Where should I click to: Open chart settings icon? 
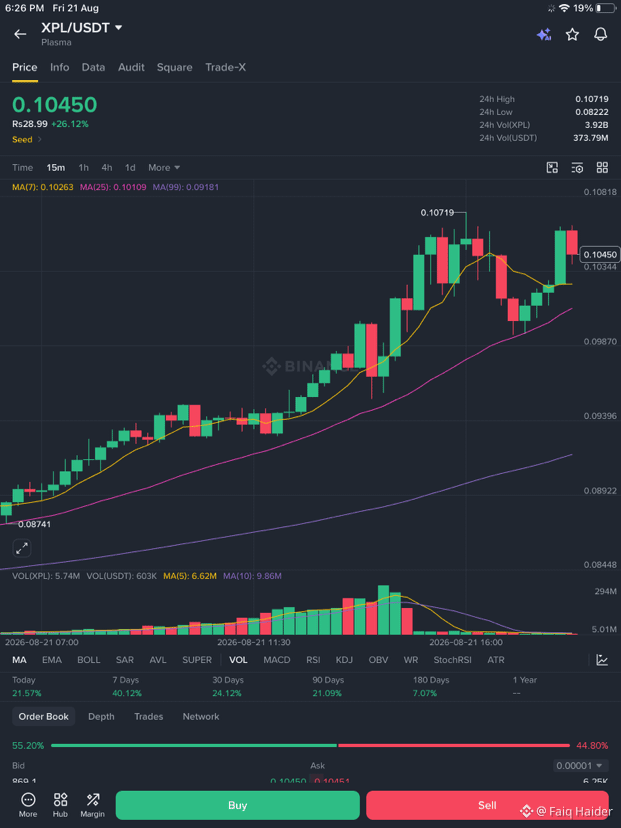577,168
